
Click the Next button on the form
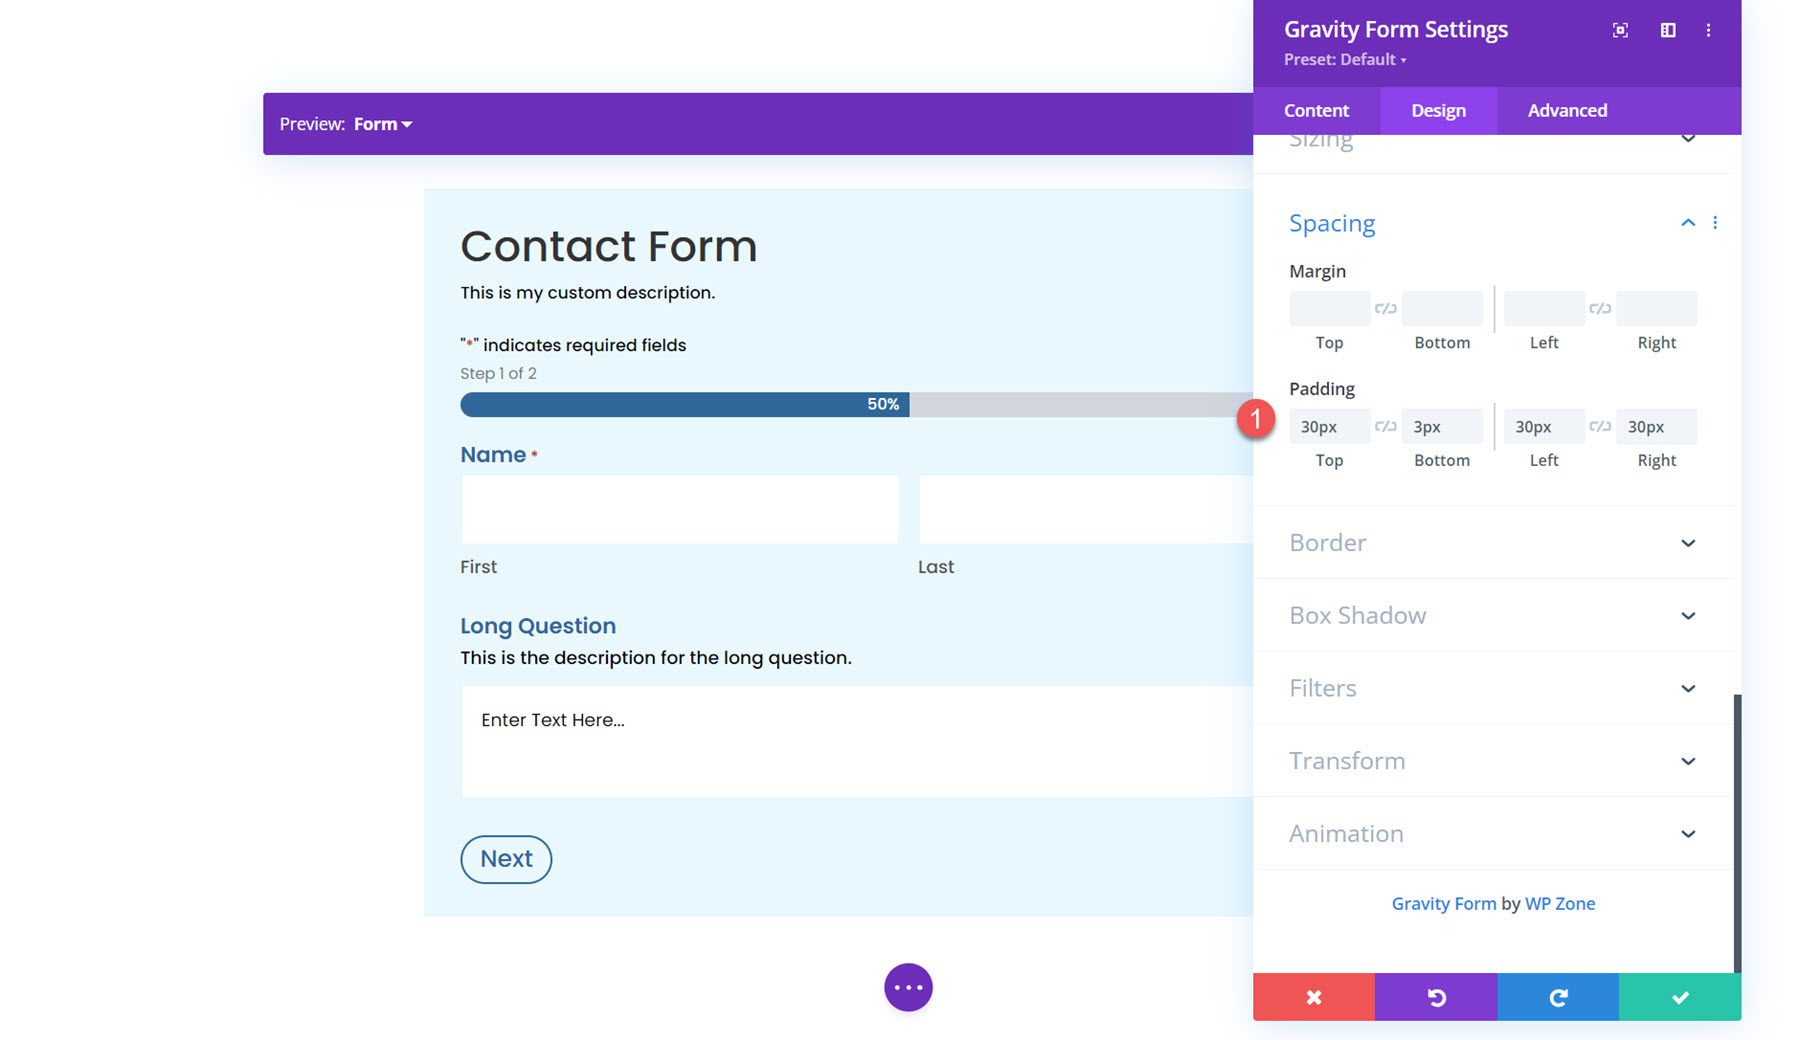(506, 859)
